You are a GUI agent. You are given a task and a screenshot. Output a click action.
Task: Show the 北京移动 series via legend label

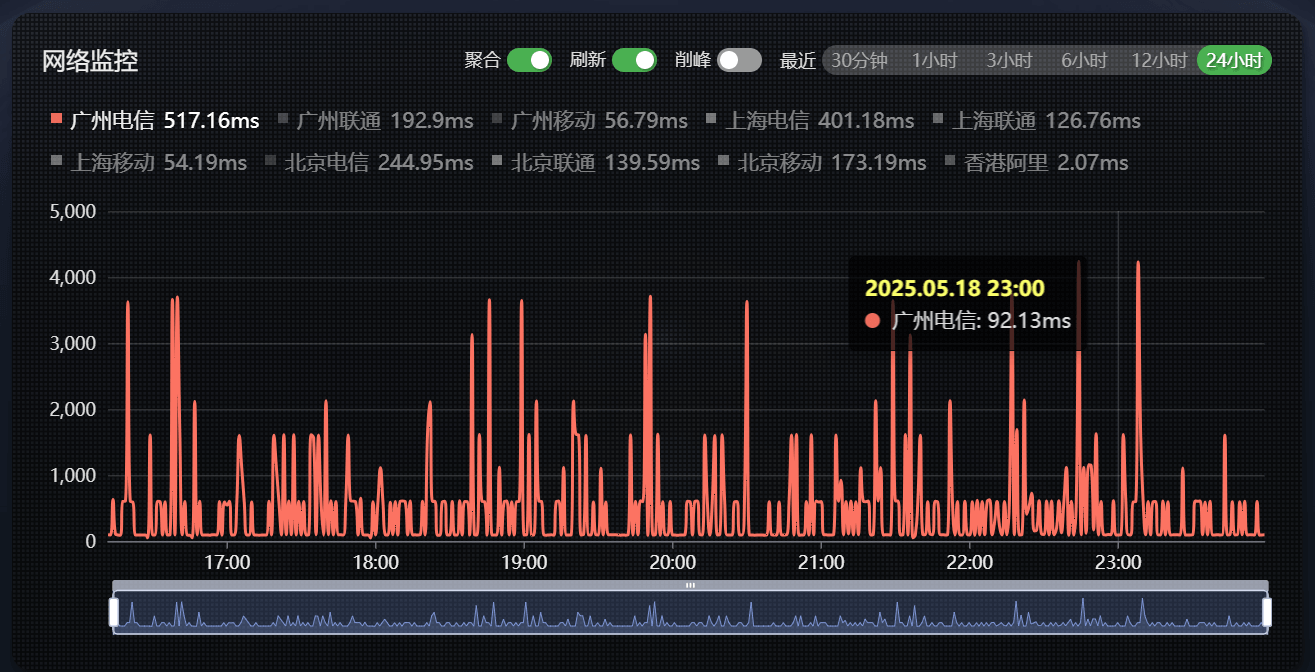(x=780, y=162)
